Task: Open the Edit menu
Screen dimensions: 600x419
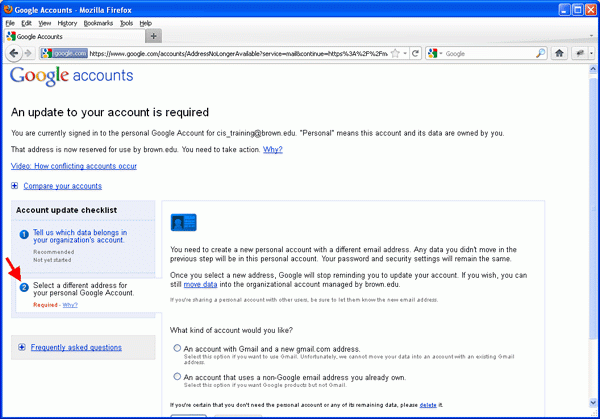Action: tap(26, 23)
